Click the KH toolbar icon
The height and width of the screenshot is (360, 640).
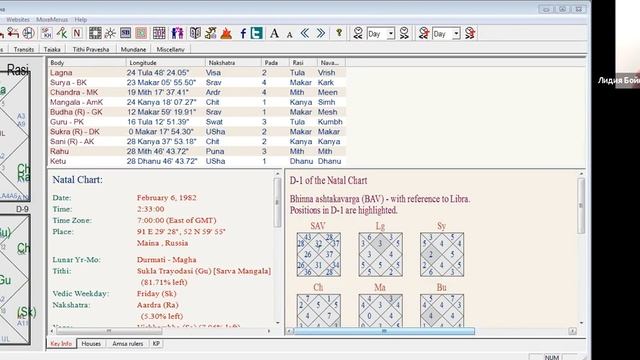(x=47, y=33)
